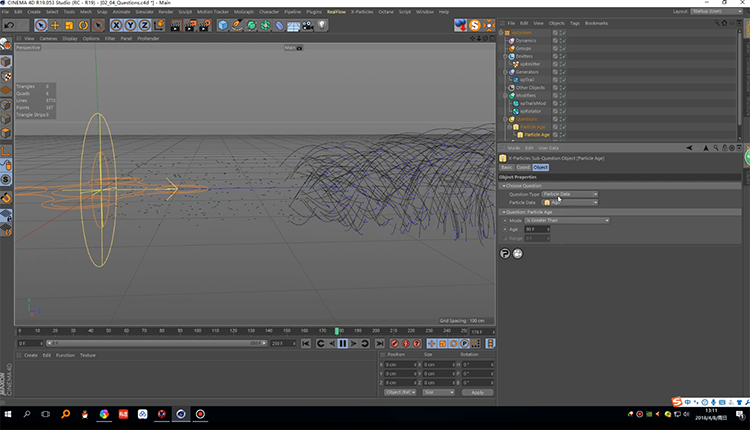The width and height of the screenshot is (750, 430).
Task: Open the Question Type dropdown
Action: tap(569, 194)
